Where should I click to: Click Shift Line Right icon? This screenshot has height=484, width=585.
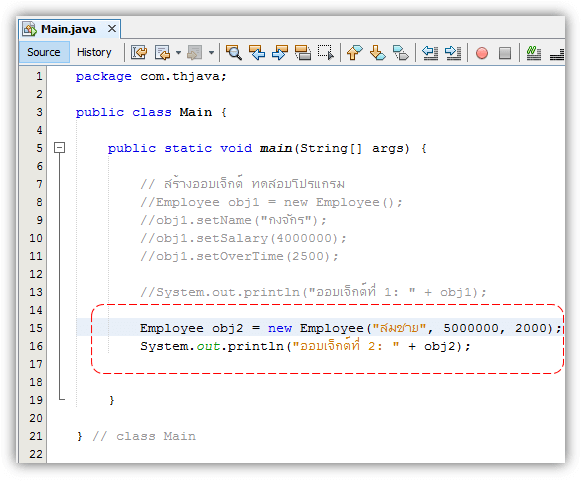[x=453, y=52]
